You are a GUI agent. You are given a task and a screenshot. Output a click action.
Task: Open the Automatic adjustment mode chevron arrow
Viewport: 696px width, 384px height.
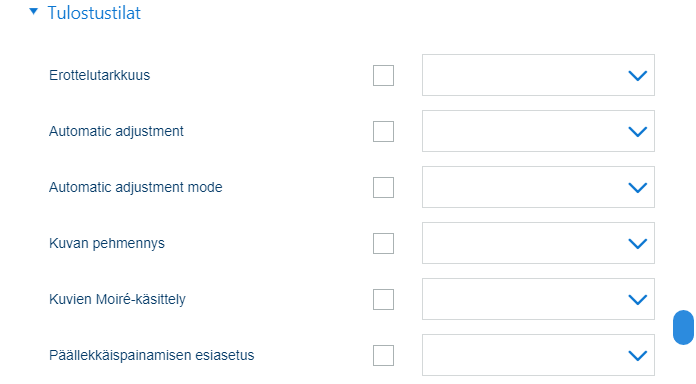638,187
